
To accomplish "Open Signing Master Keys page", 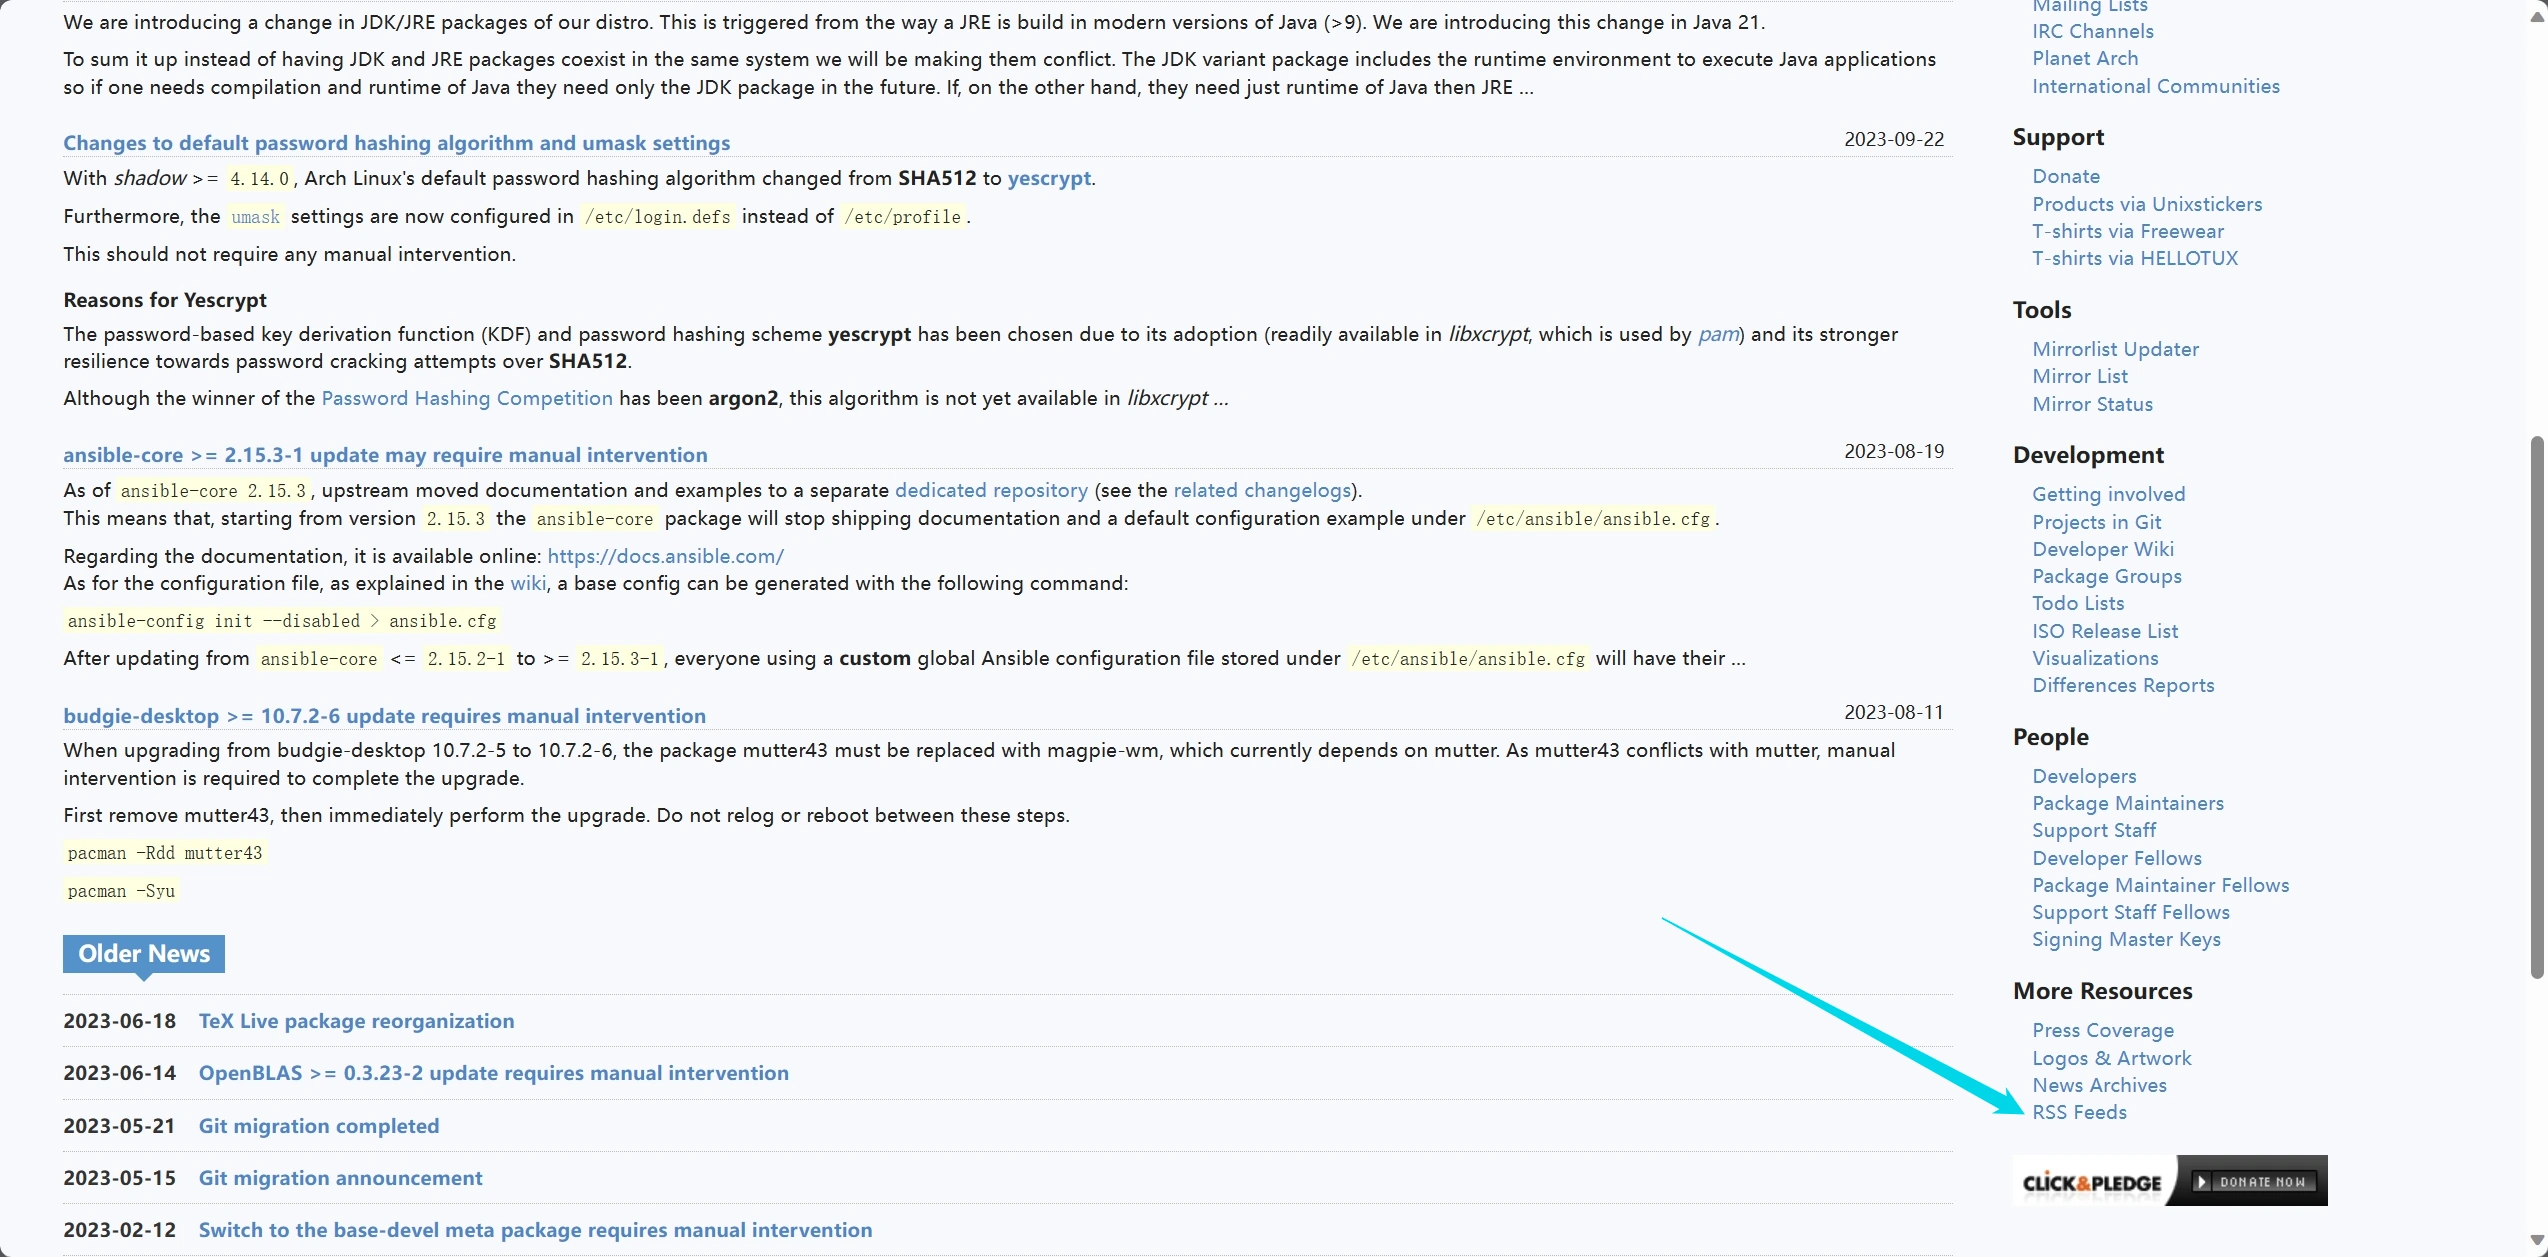I will (2125, 939).
